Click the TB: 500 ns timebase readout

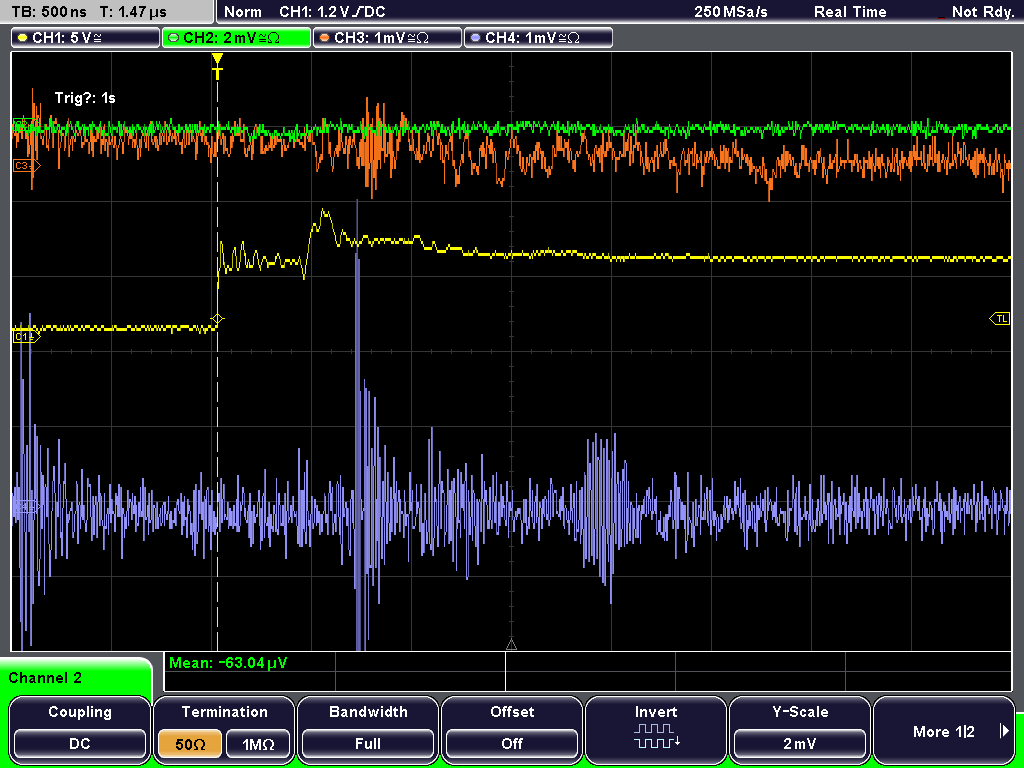pos(50,12)
